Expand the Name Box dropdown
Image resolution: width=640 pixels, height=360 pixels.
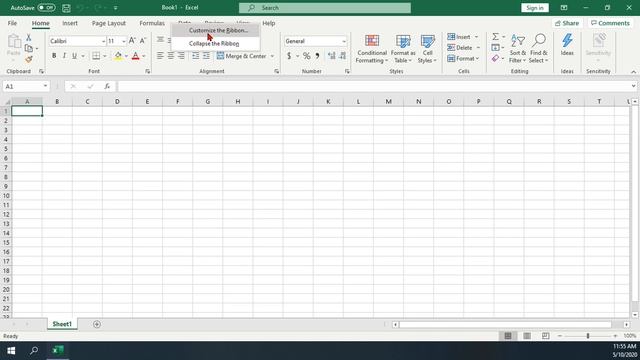coord(45,86)
